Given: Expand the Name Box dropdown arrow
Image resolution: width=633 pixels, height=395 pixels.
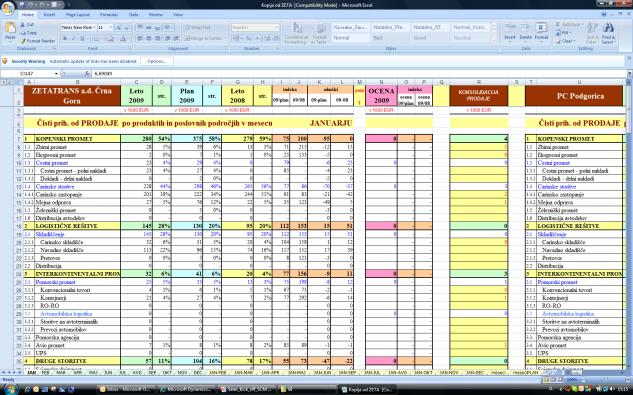Looking at the screenshot, I should [x=56, y=74].
